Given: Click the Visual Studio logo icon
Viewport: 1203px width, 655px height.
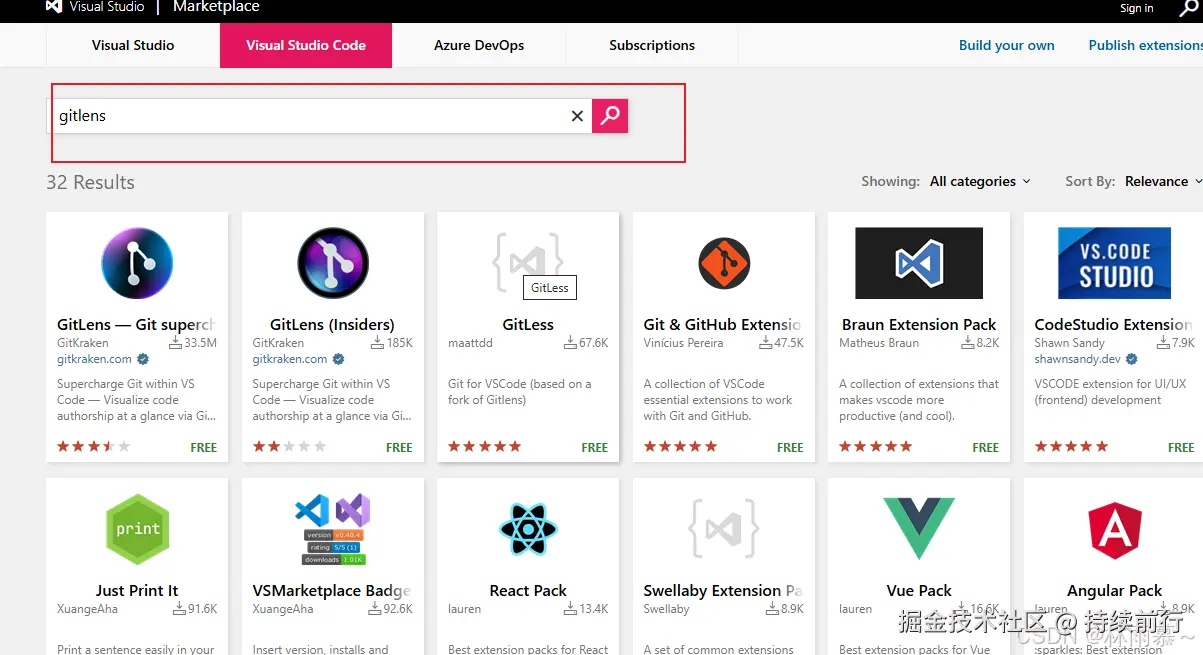Looking at the screenshot, I should [x=54, y=7].
